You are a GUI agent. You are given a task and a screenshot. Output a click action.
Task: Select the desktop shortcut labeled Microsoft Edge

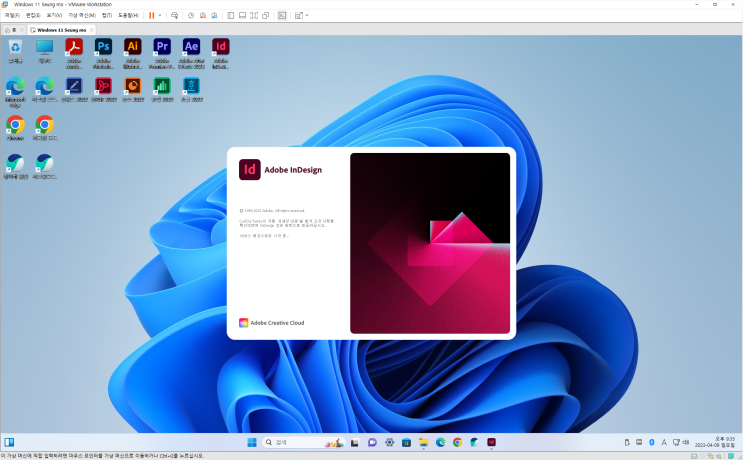coord(15,92)
